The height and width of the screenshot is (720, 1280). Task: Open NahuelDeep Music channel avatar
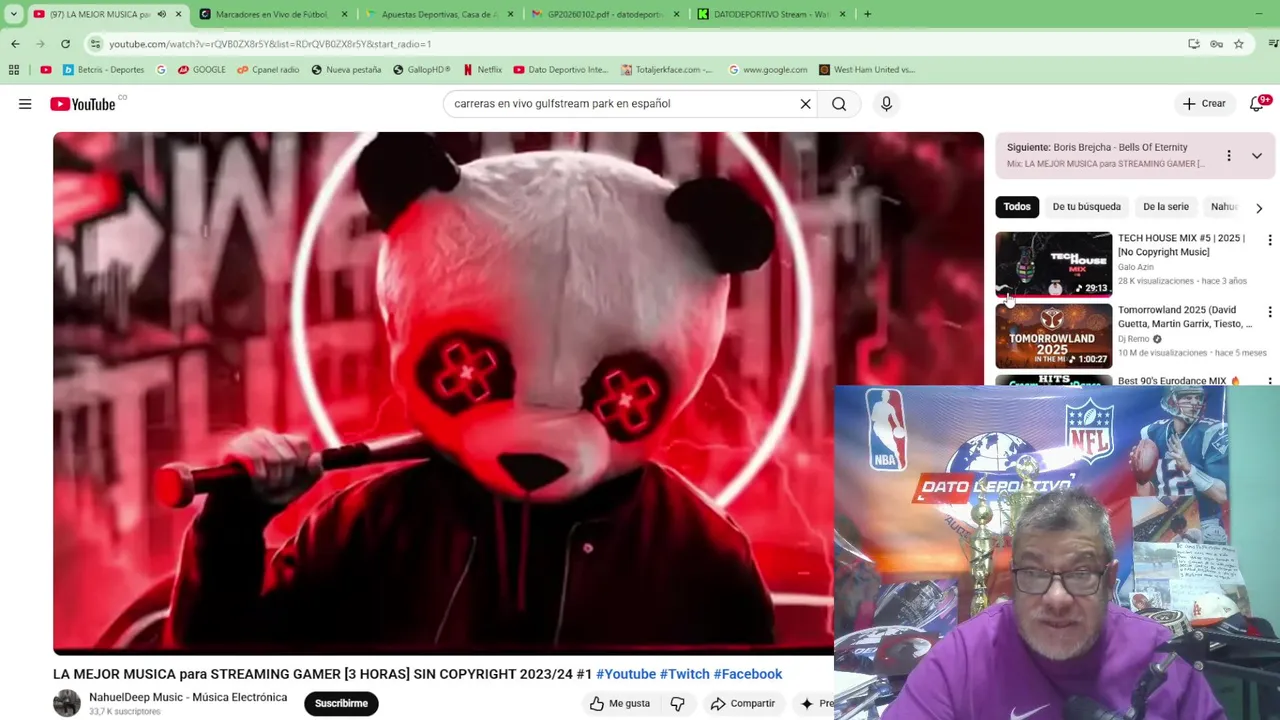coord(67,703)
